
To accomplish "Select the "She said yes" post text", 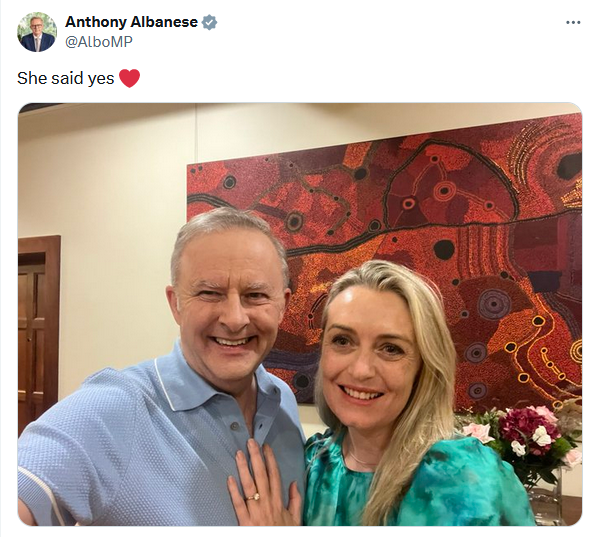I will pyautogui.click(x=65, y=78).
